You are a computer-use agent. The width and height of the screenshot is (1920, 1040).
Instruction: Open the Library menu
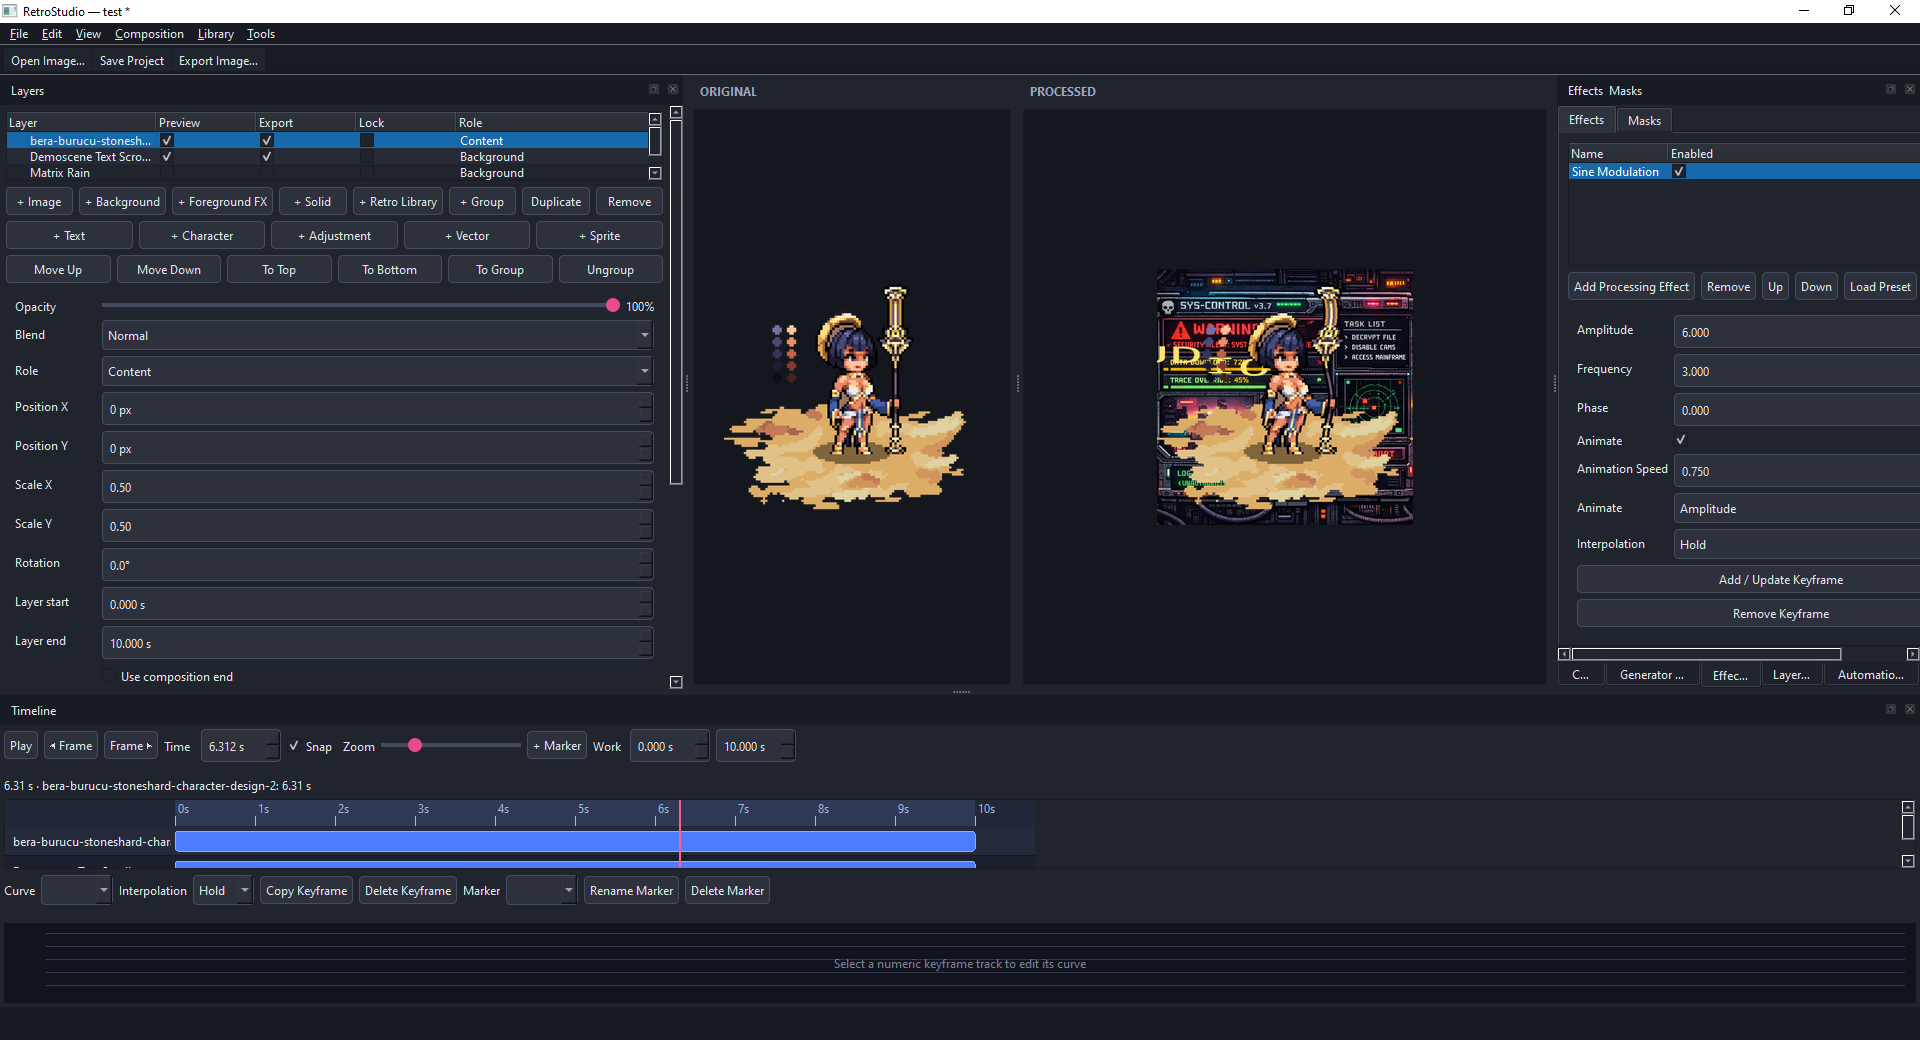(215, 34)
